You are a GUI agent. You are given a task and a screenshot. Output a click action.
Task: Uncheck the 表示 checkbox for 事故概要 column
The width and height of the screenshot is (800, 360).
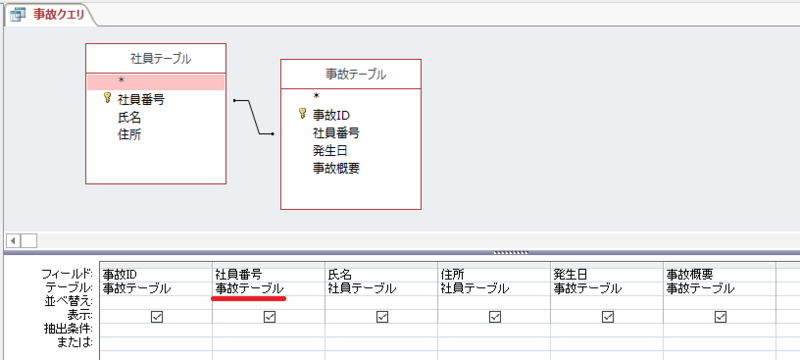(x=720, y=317)
